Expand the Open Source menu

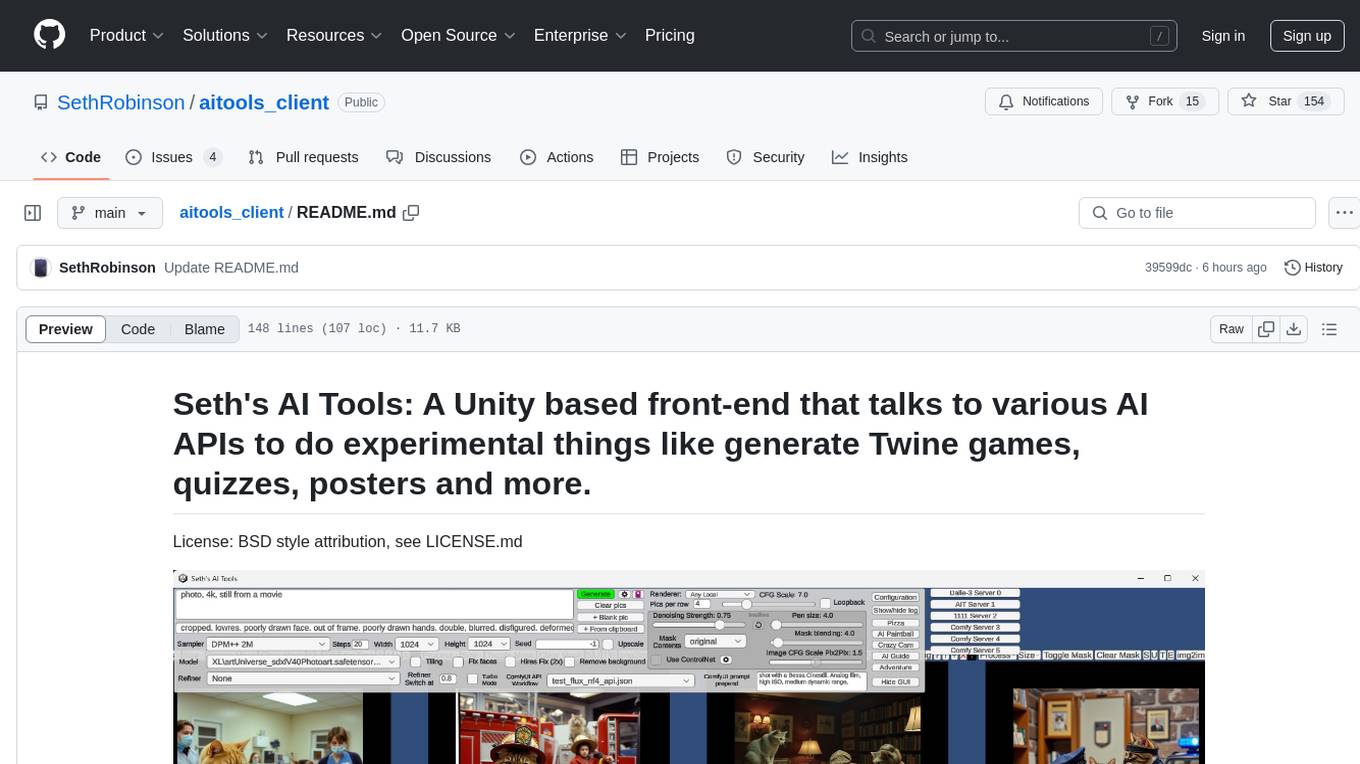coord(458,35)
